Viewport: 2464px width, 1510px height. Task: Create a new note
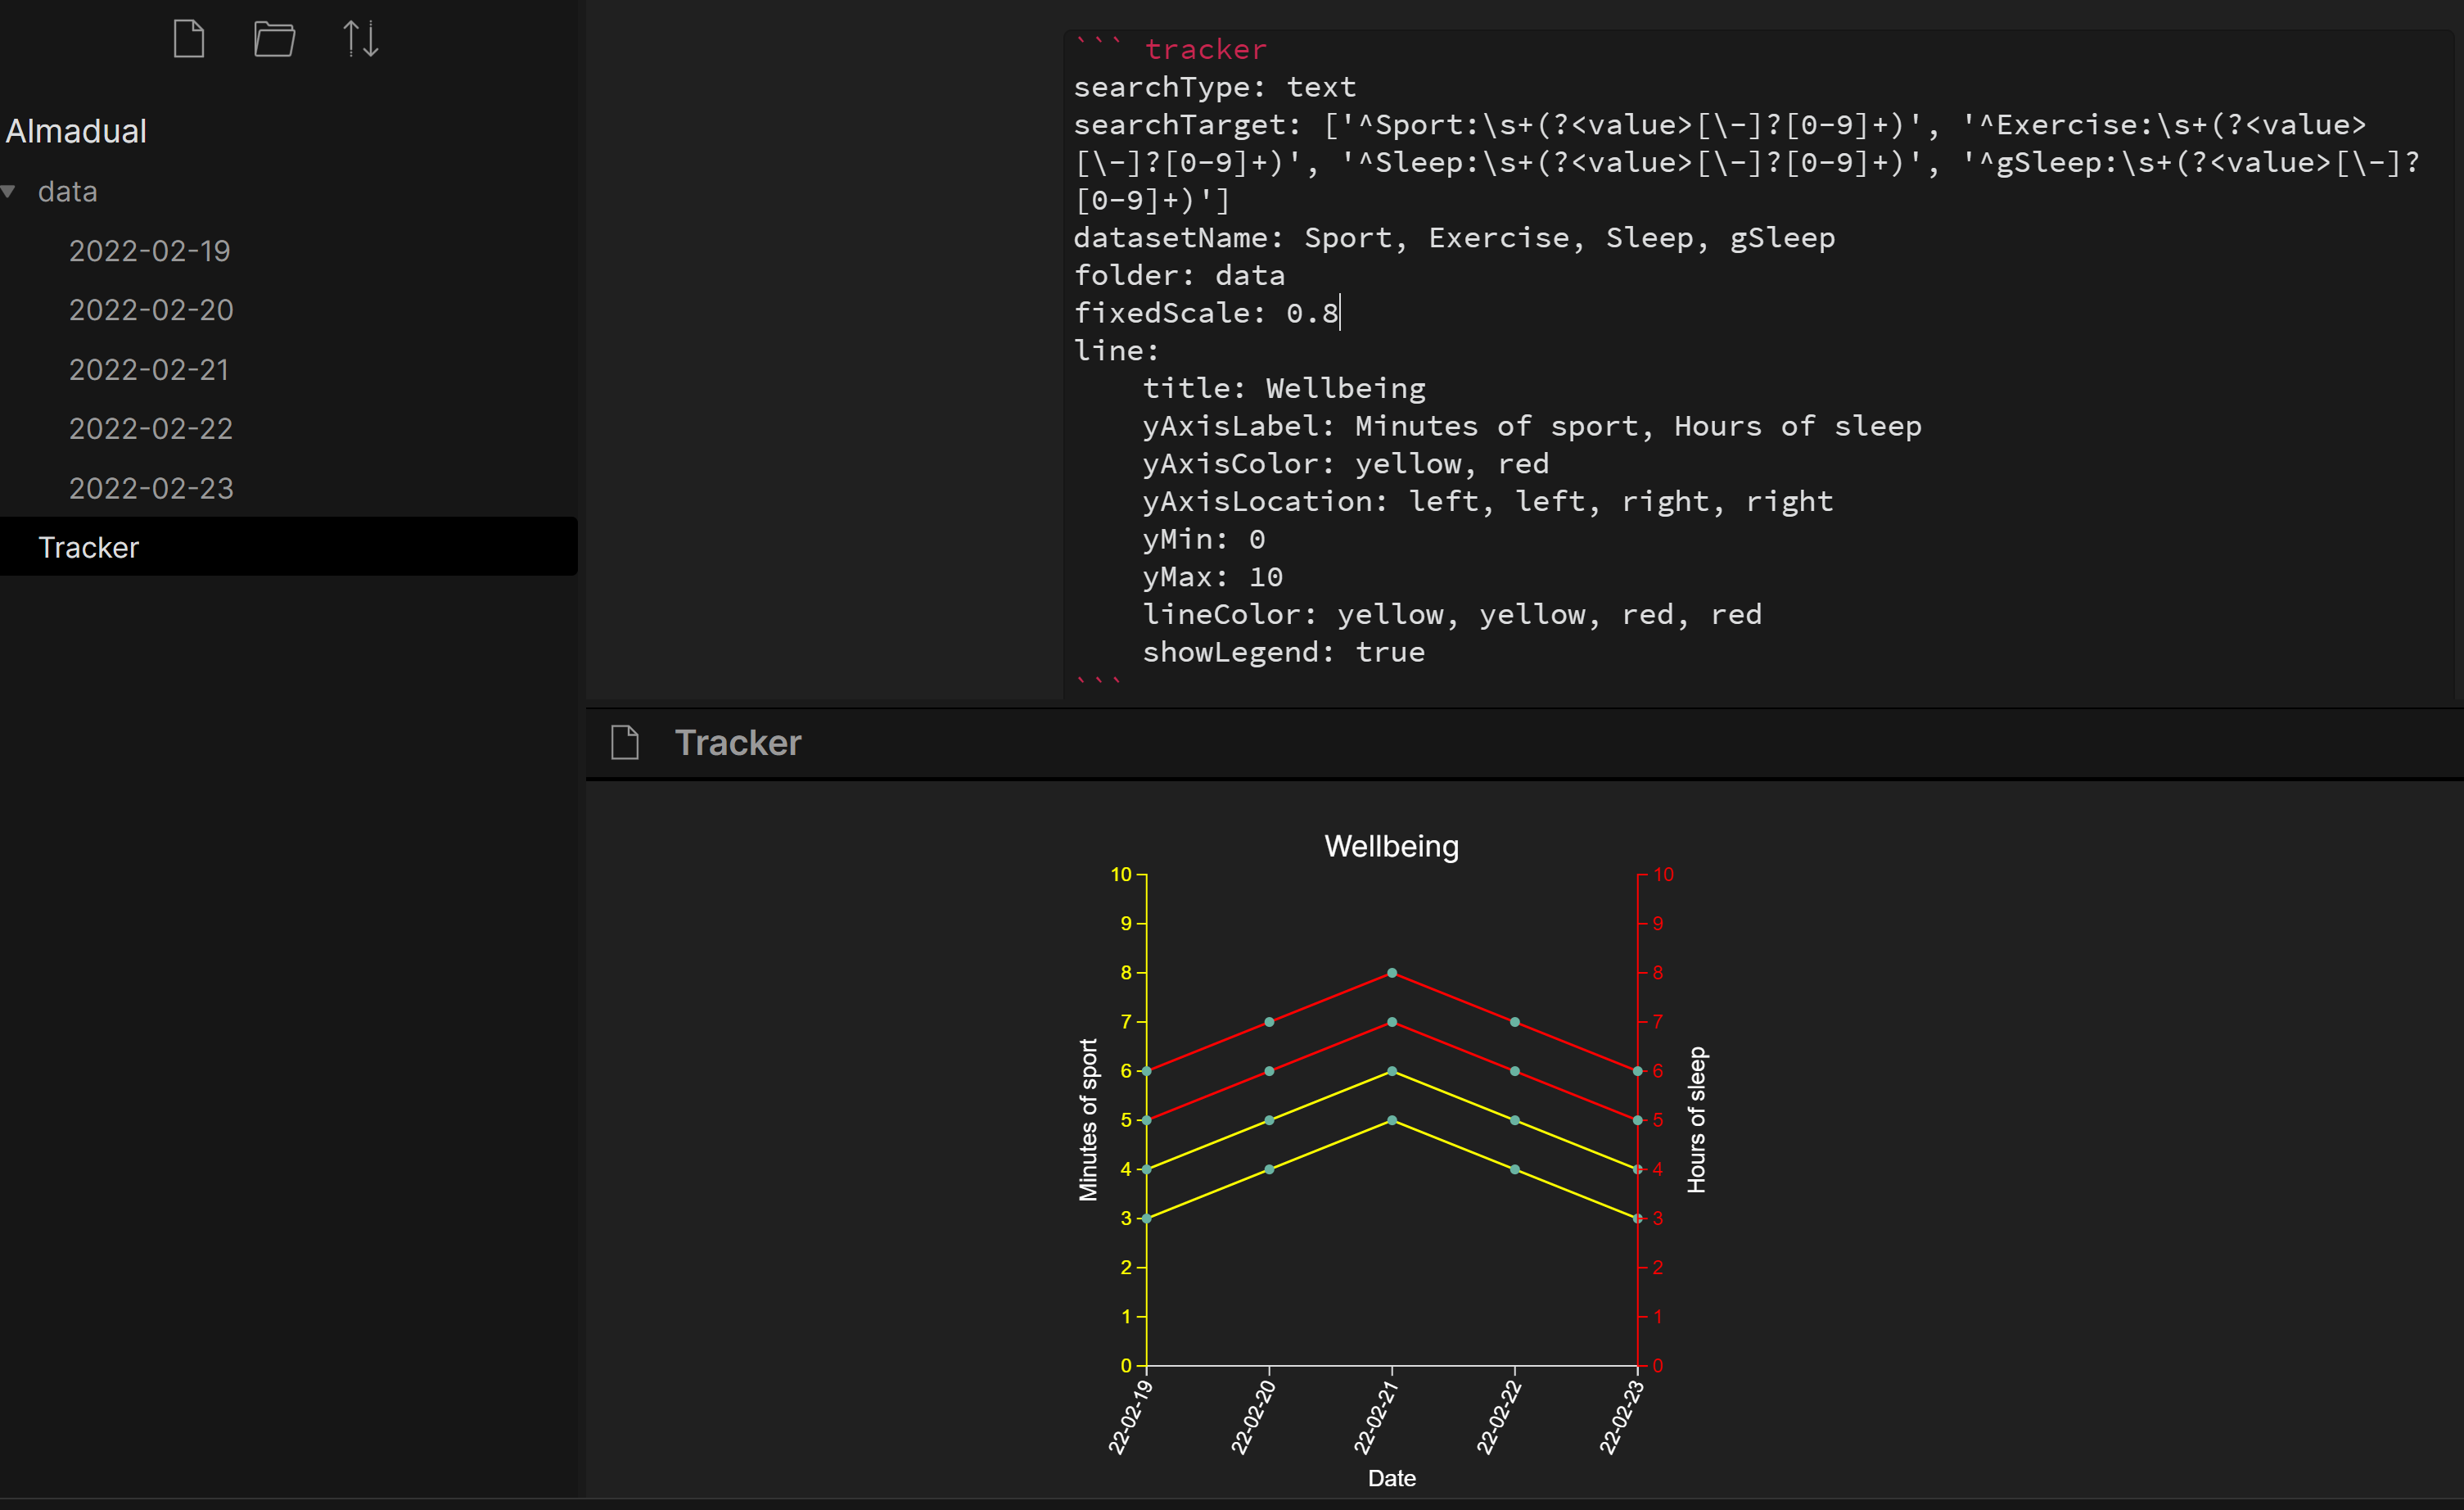(x=188, y=38)
